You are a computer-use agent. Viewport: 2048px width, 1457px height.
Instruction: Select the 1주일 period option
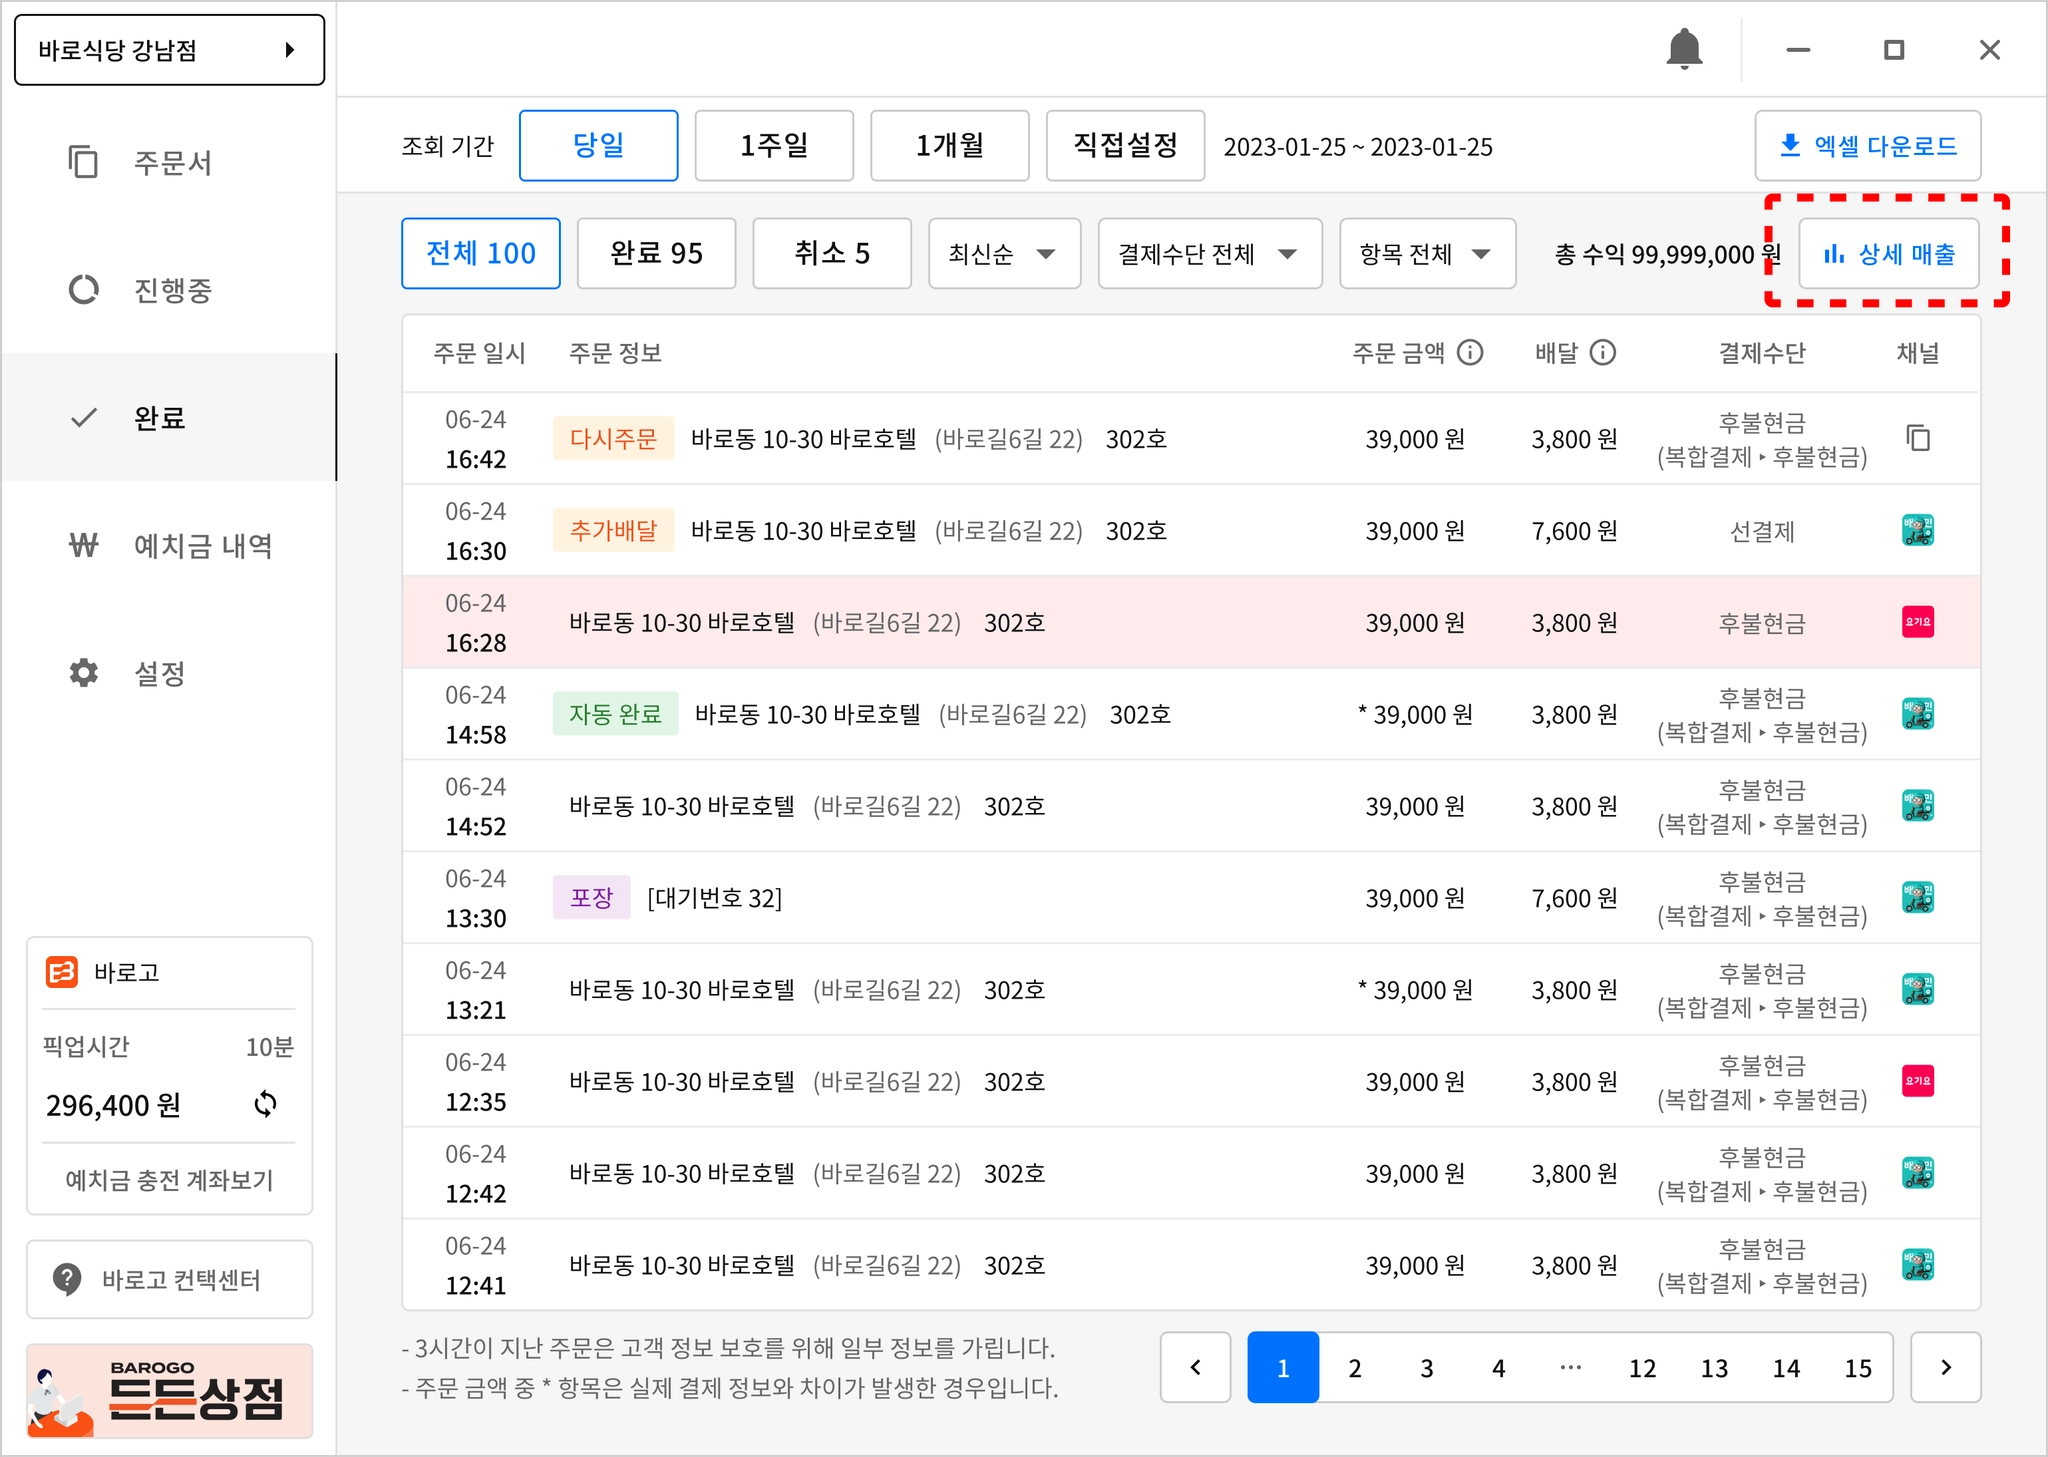click(x=774, y=146)
